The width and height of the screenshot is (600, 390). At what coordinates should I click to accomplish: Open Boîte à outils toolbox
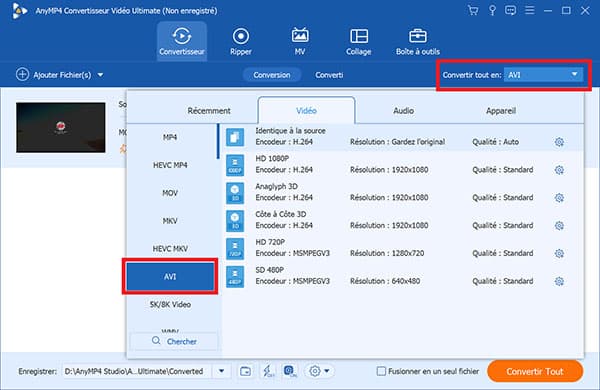click(x=417, y=41)
